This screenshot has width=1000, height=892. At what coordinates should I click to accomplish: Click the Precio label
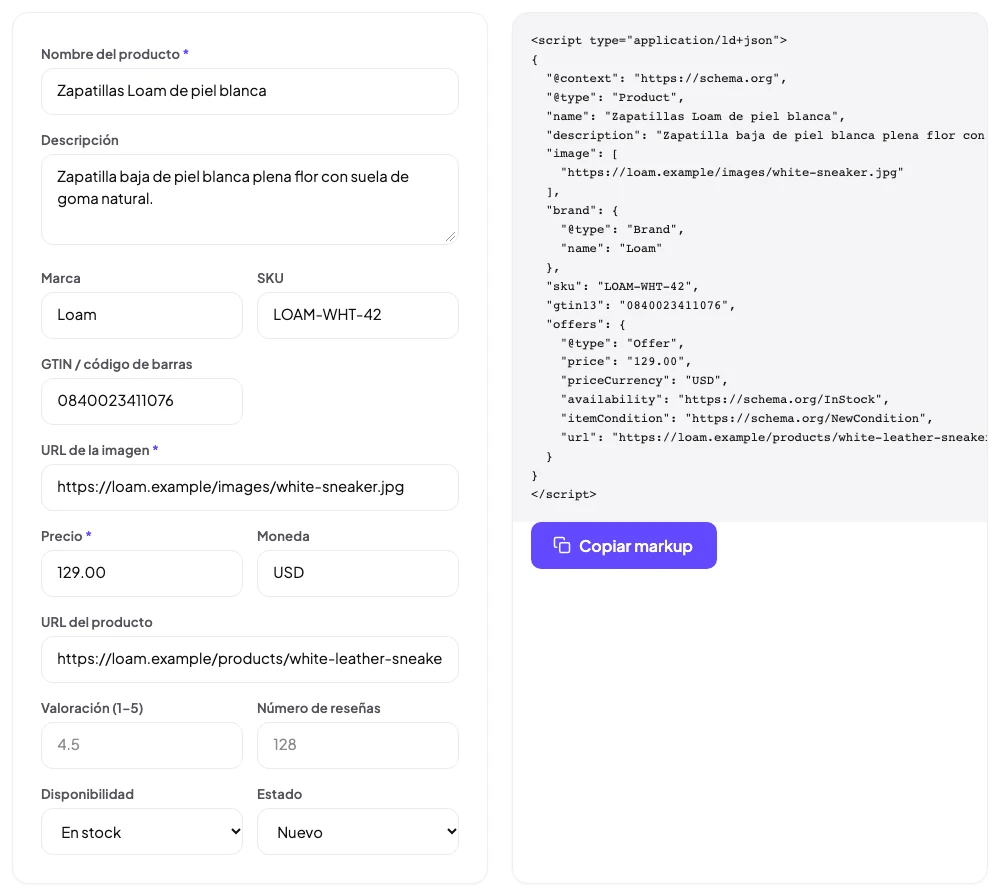(61, 536)
